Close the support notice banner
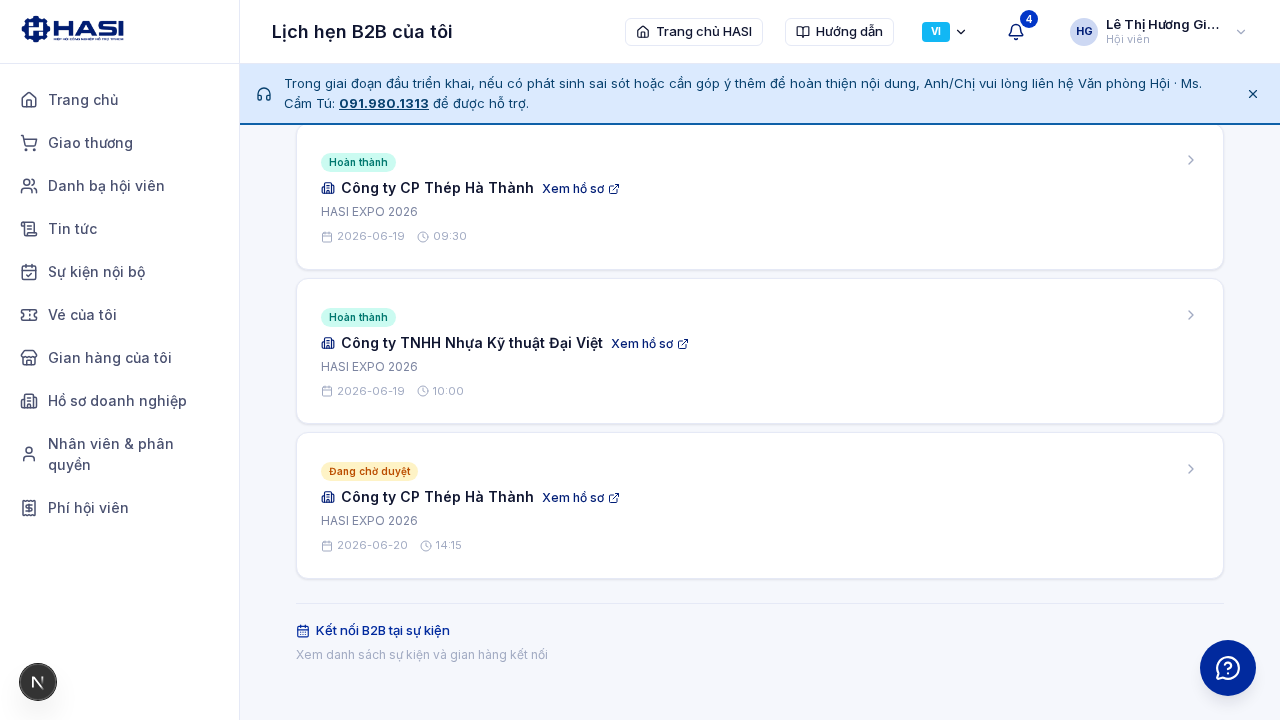Screen dimensions: 1280x720 point(1253,94)
